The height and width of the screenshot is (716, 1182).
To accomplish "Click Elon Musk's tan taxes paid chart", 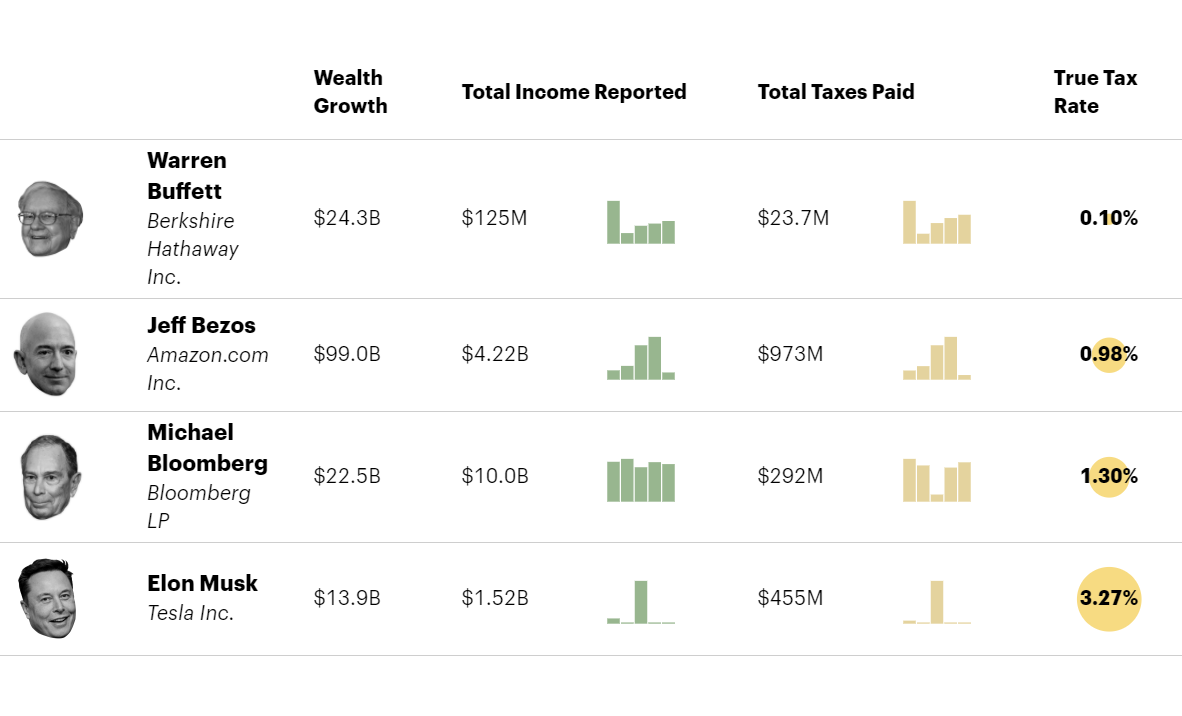I will pyautogui.click(x=937, y=602).
